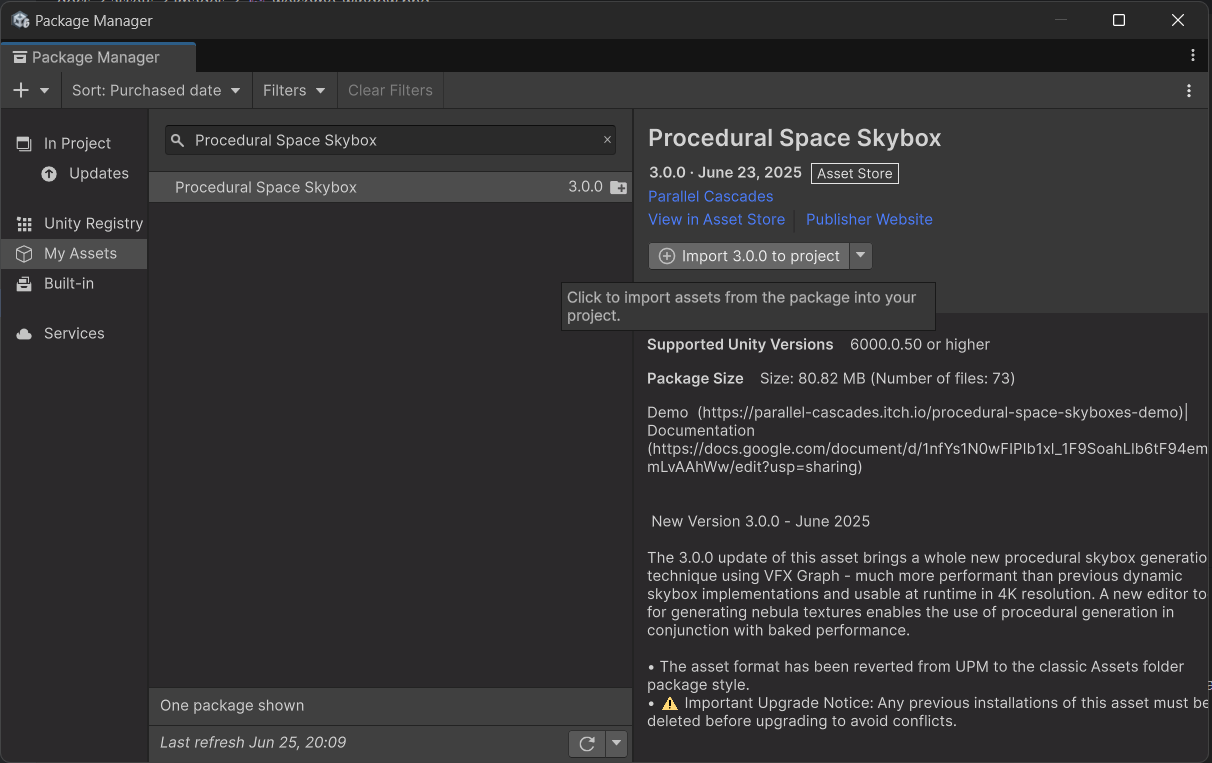Click the plus add package icon
Viewport: 1212px width, 763px height.
(x=21, y=90)
